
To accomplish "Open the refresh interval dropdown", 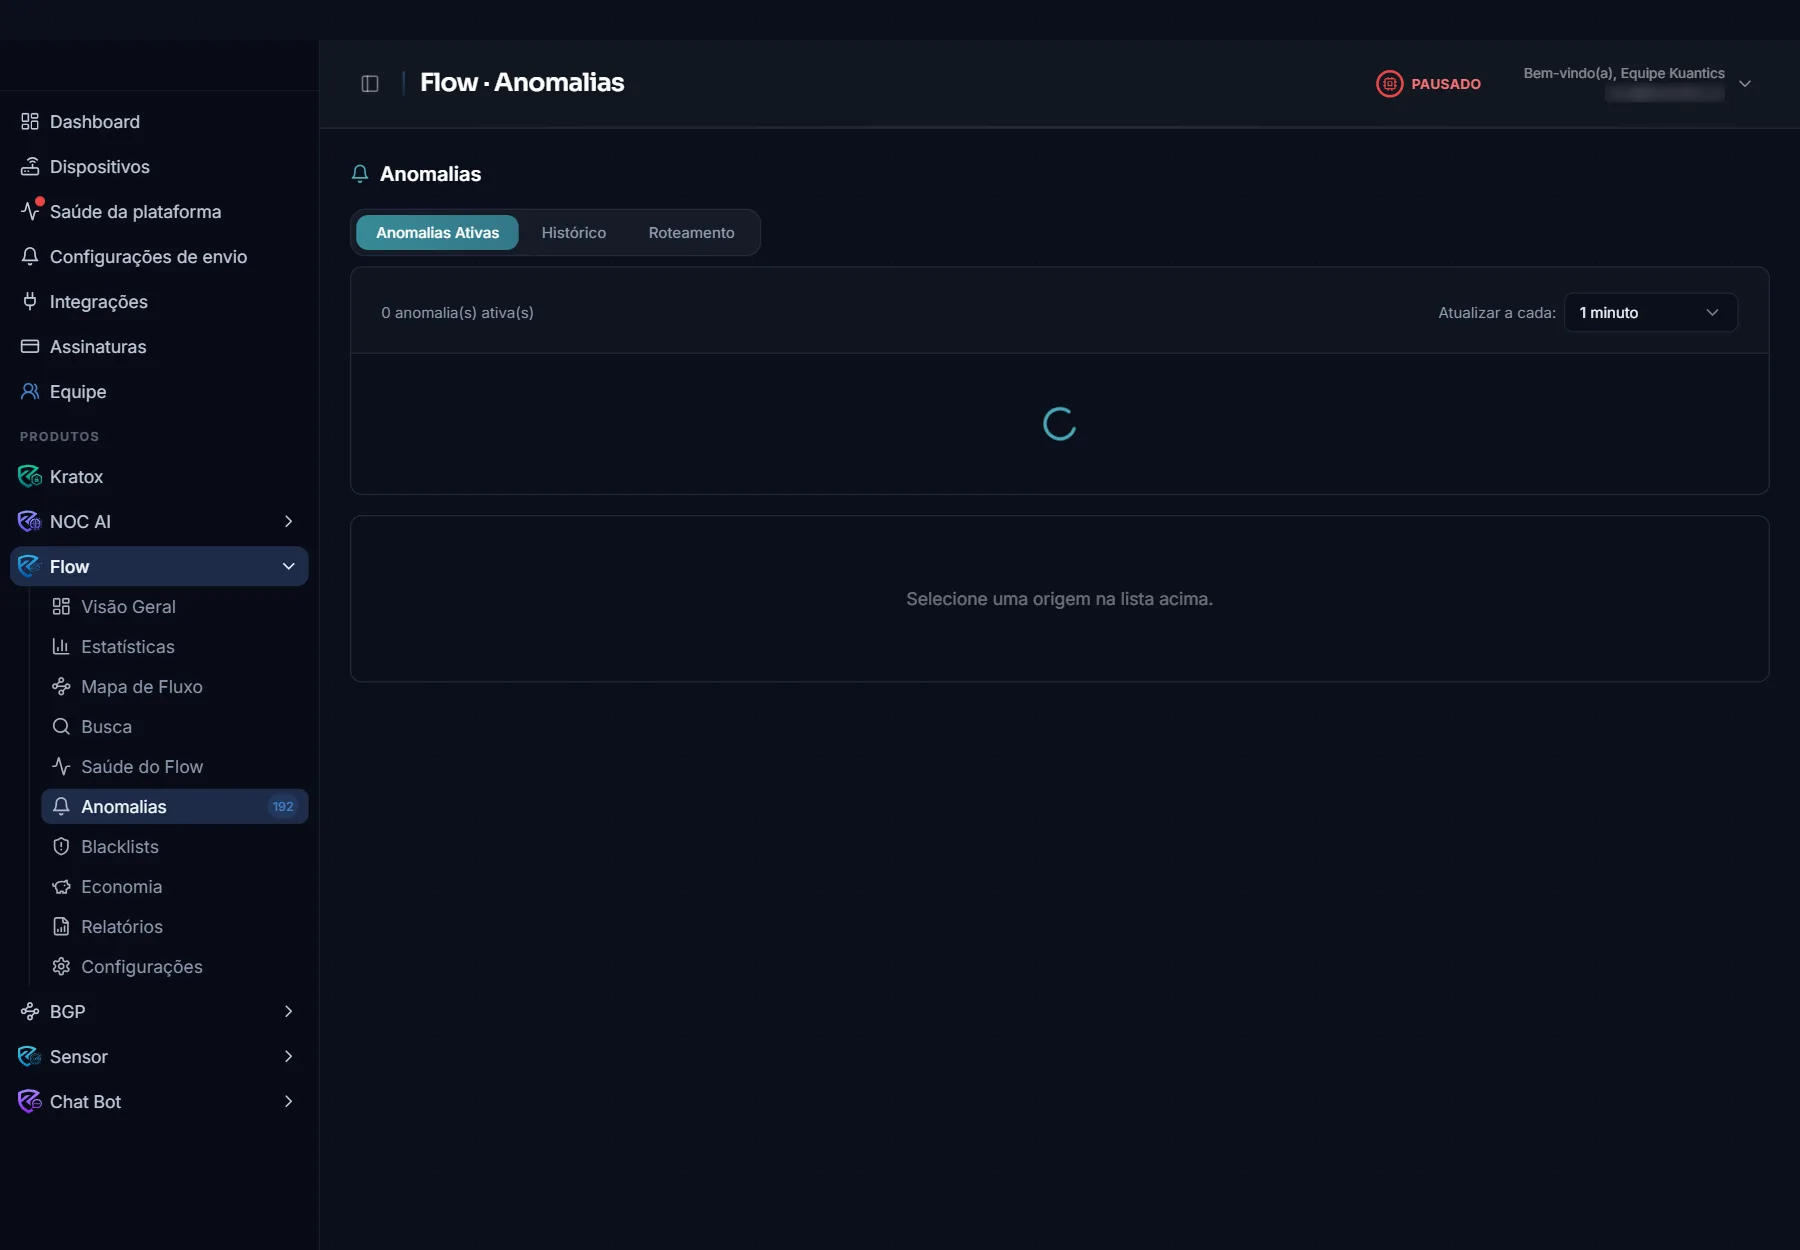I will [x=1650, y=312].
